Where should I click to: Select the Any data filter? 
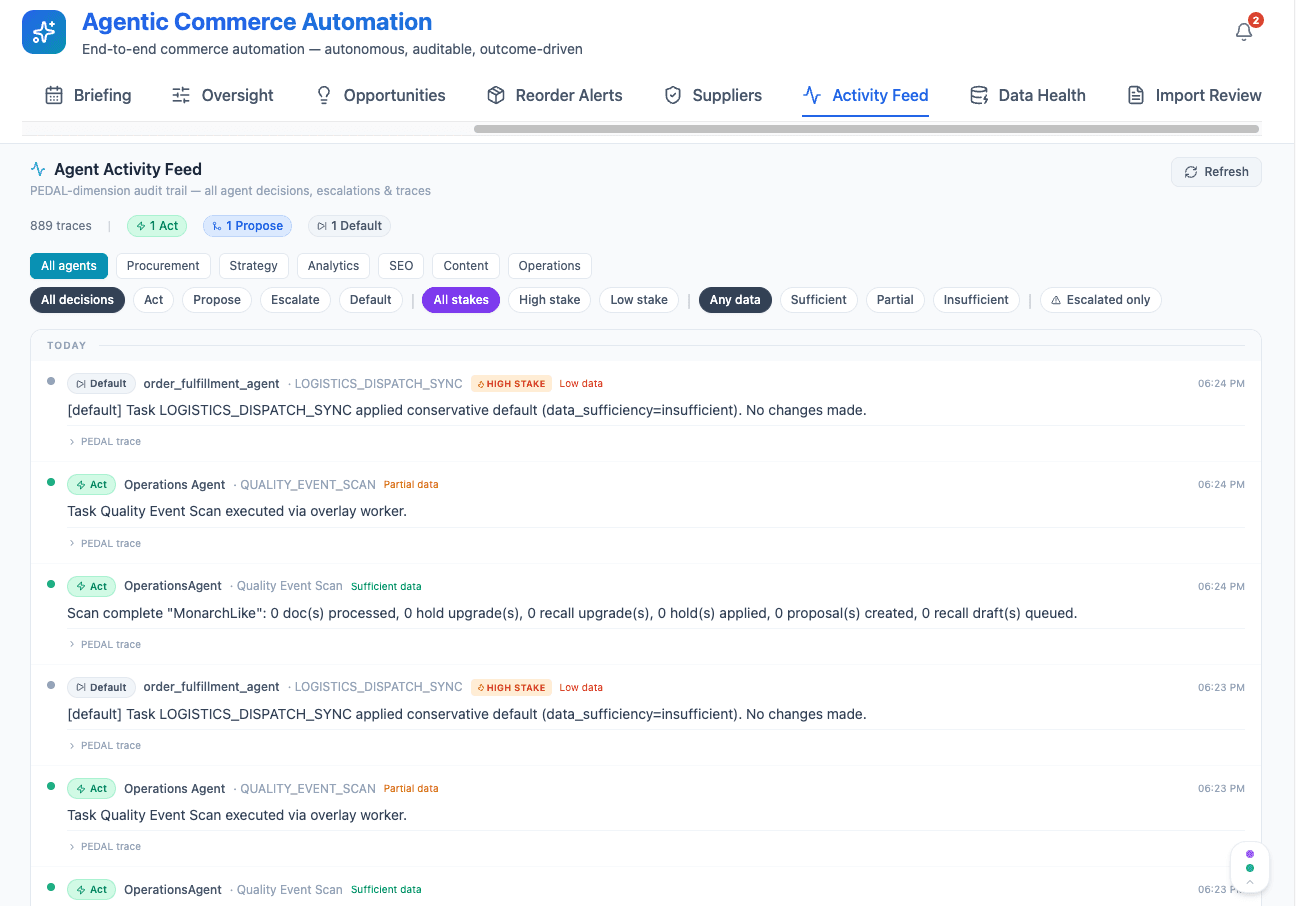pos(735,300)
